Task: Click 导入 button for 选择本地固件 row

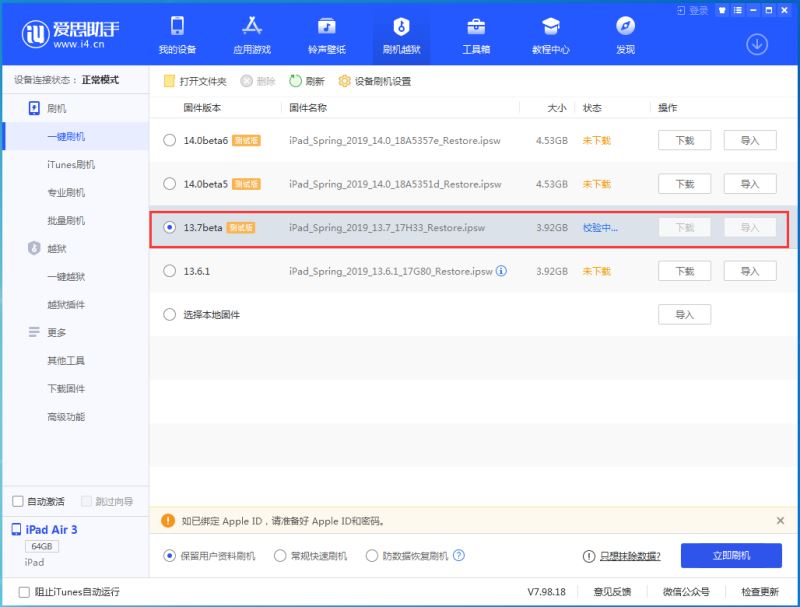Action: pyautogui.click(x=684, y=315)
